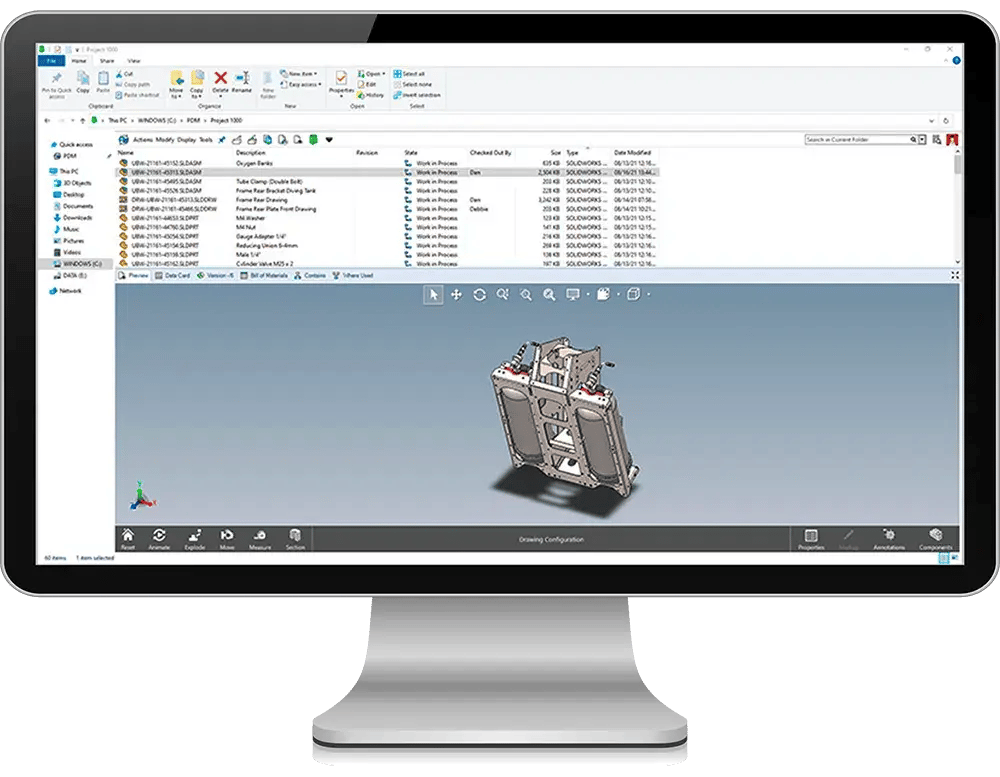Expand the address bar history dropdown
The height and width of the screenshot is (777, 1000).
point(932,121)
